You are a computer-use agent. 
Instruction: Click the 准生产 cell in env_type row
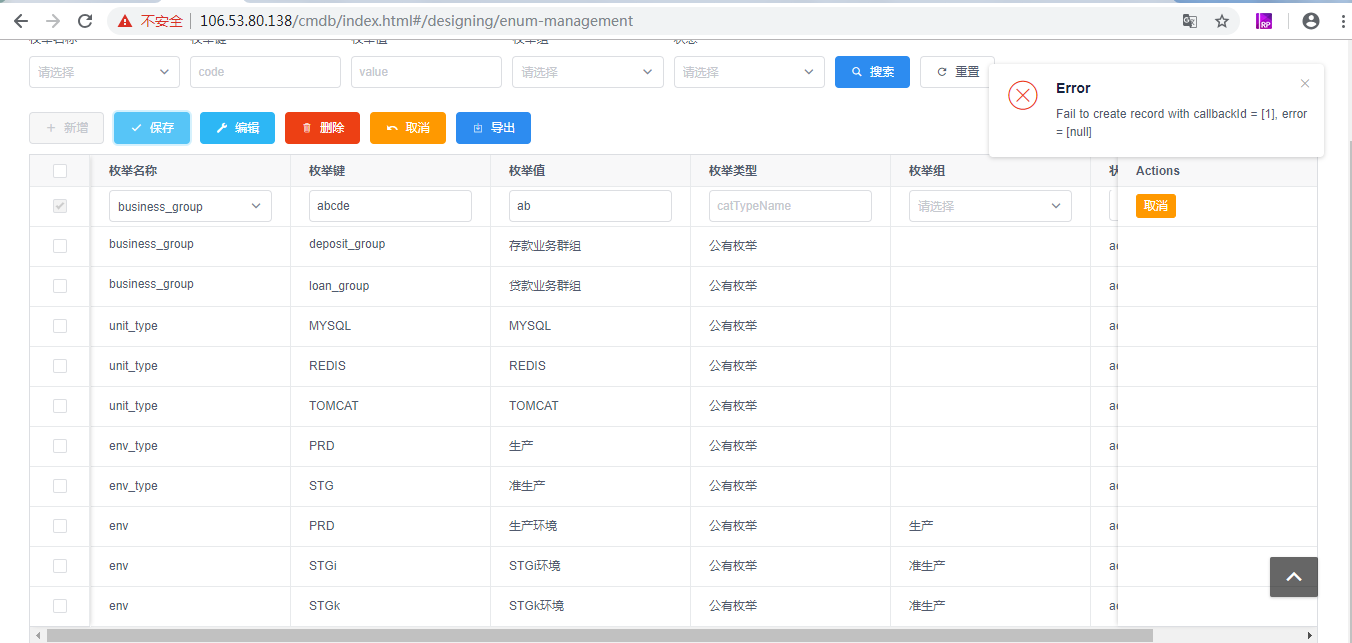coord(527,486)
